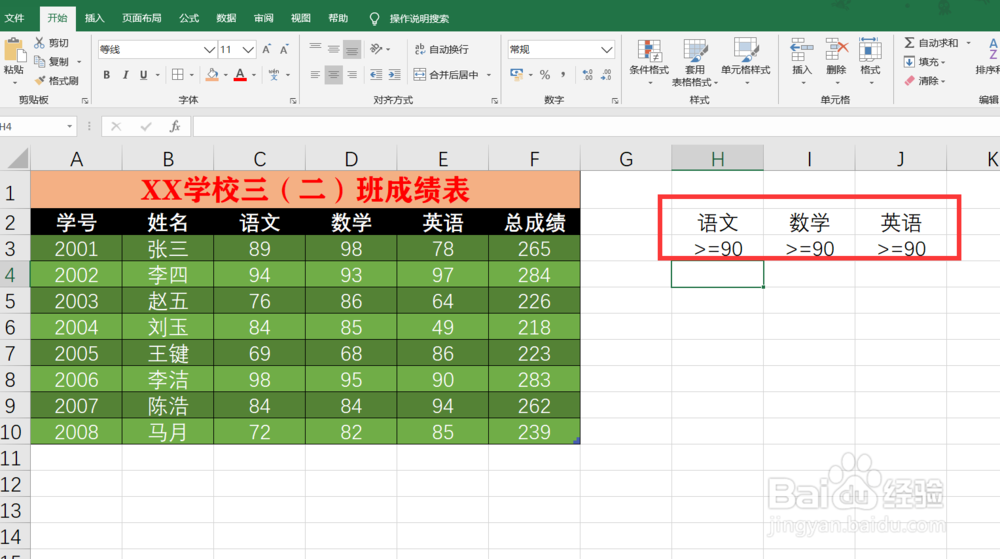Apply red font color with A icon
The image size is (1000, 559).
(240, 75)
